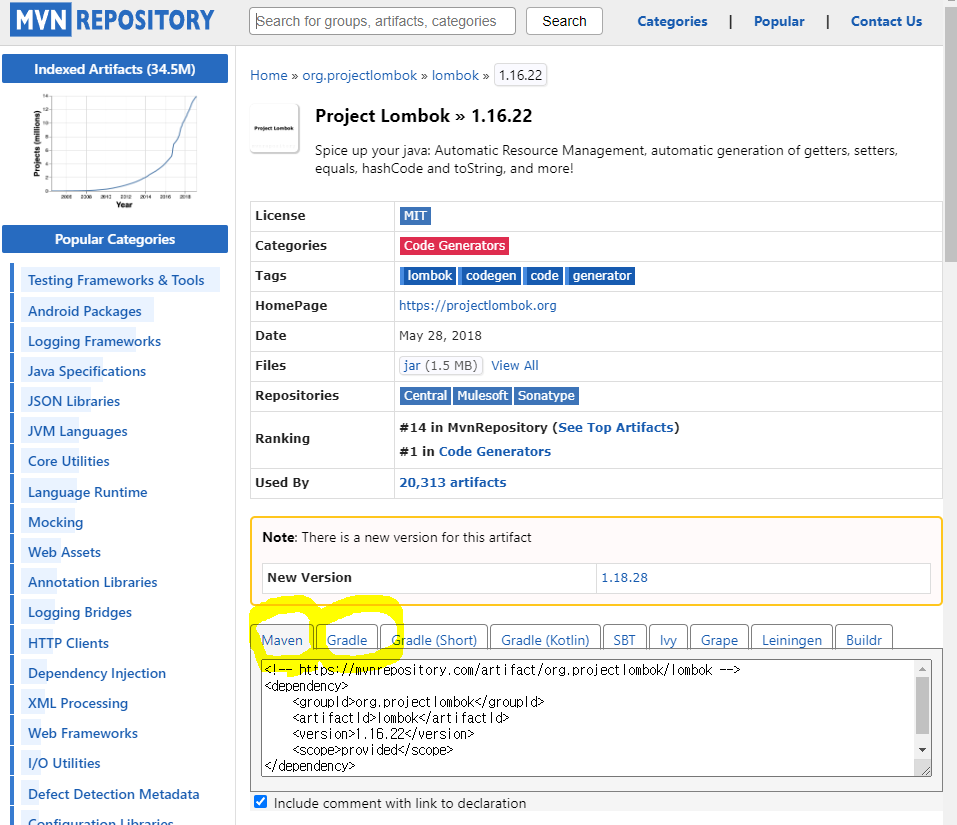Open the Categories menu link
Image resolution: width=957 pixels, height=825 pixels.
[x=672, y=21]
